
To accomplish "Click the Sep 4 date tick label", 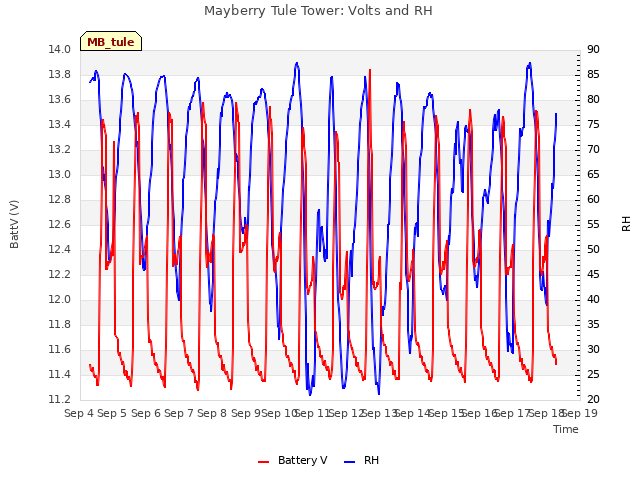I will tap(79, 413).
